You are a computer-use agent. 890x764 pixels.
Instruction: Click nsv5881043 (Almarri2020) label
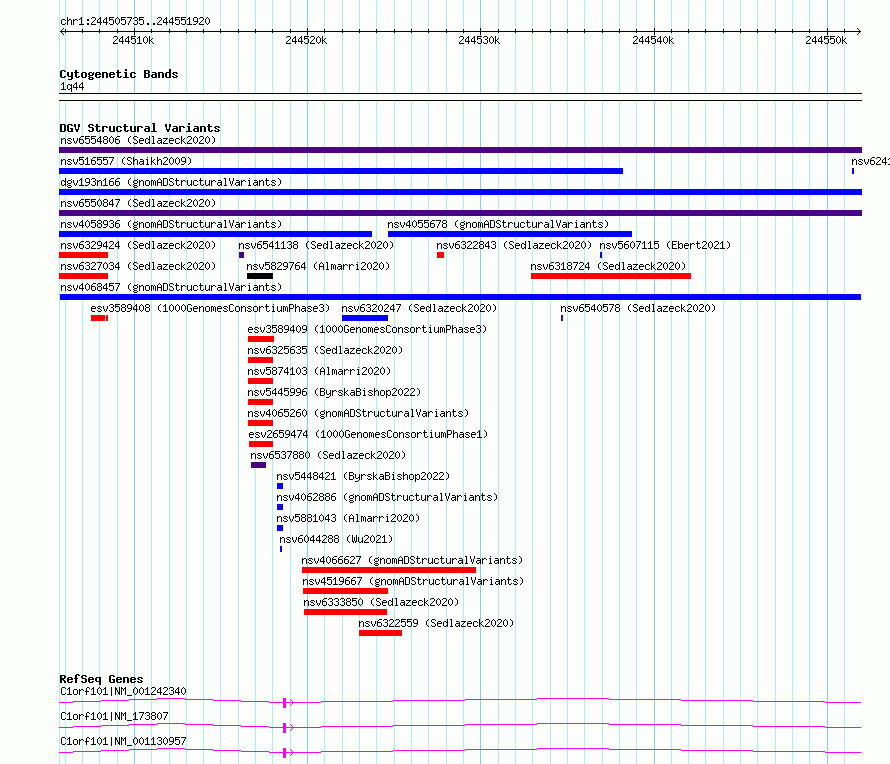348,518
